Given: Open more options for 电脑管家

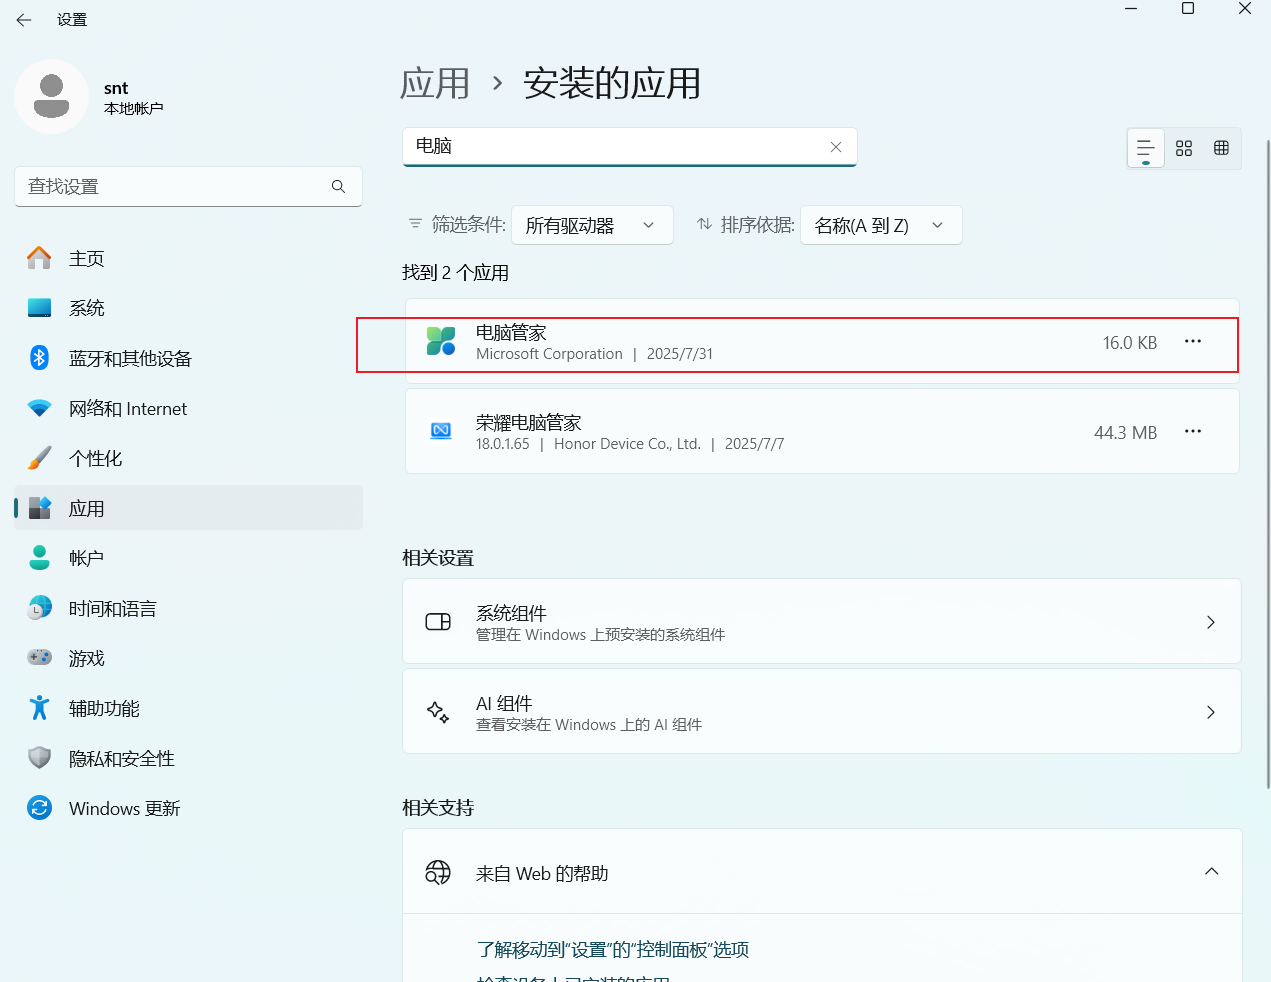Looking at the screenshot, I should (1193, 342).
